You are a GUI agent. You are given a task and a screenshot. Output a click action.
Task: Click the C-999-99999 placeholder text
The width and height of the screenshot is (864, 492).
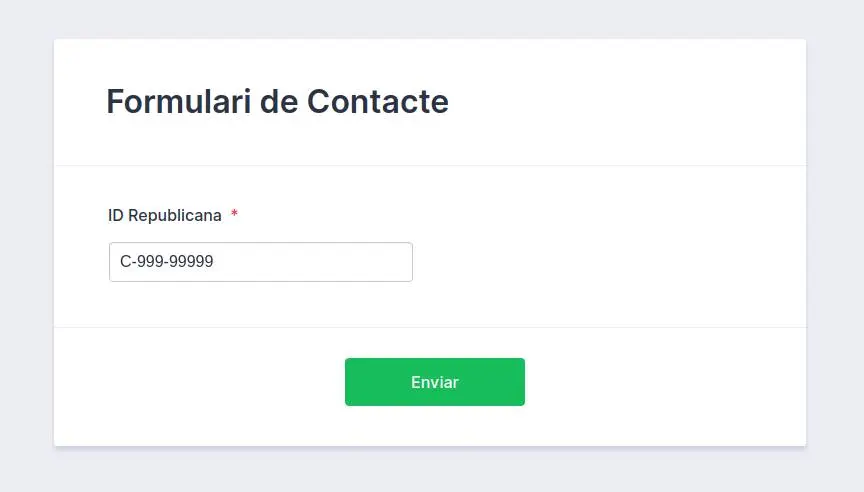pos(166,261)
